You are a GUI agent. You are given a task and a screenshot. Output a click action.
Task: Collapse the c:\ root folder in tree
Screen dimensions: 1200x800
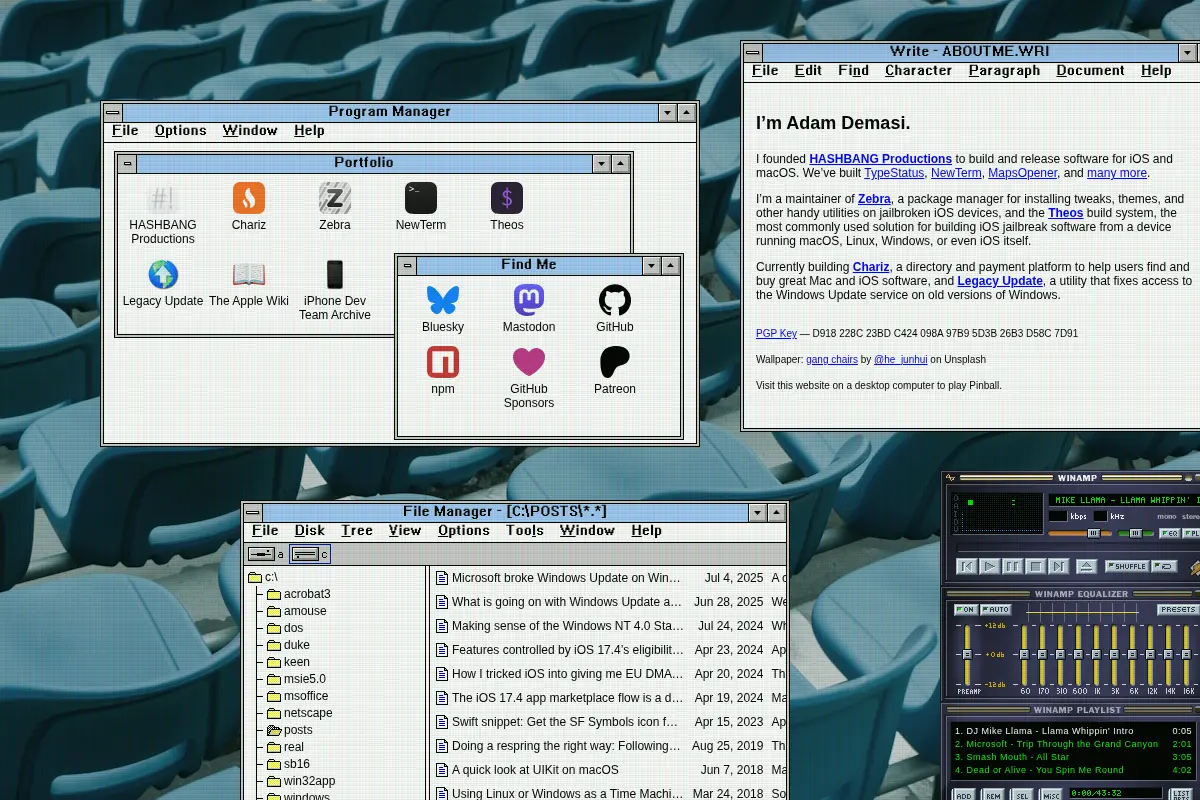coord(262,577)
